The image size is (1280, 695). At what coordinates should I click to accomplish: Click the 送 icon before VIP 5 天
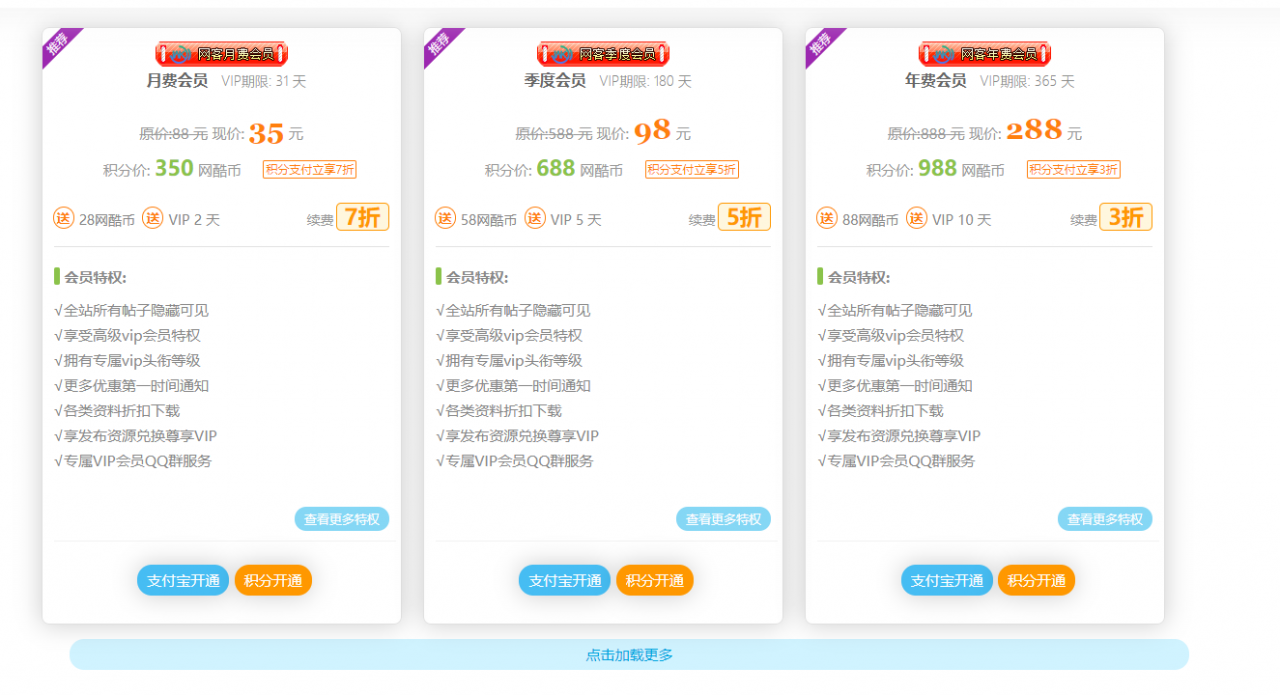[x=535, y=217]
